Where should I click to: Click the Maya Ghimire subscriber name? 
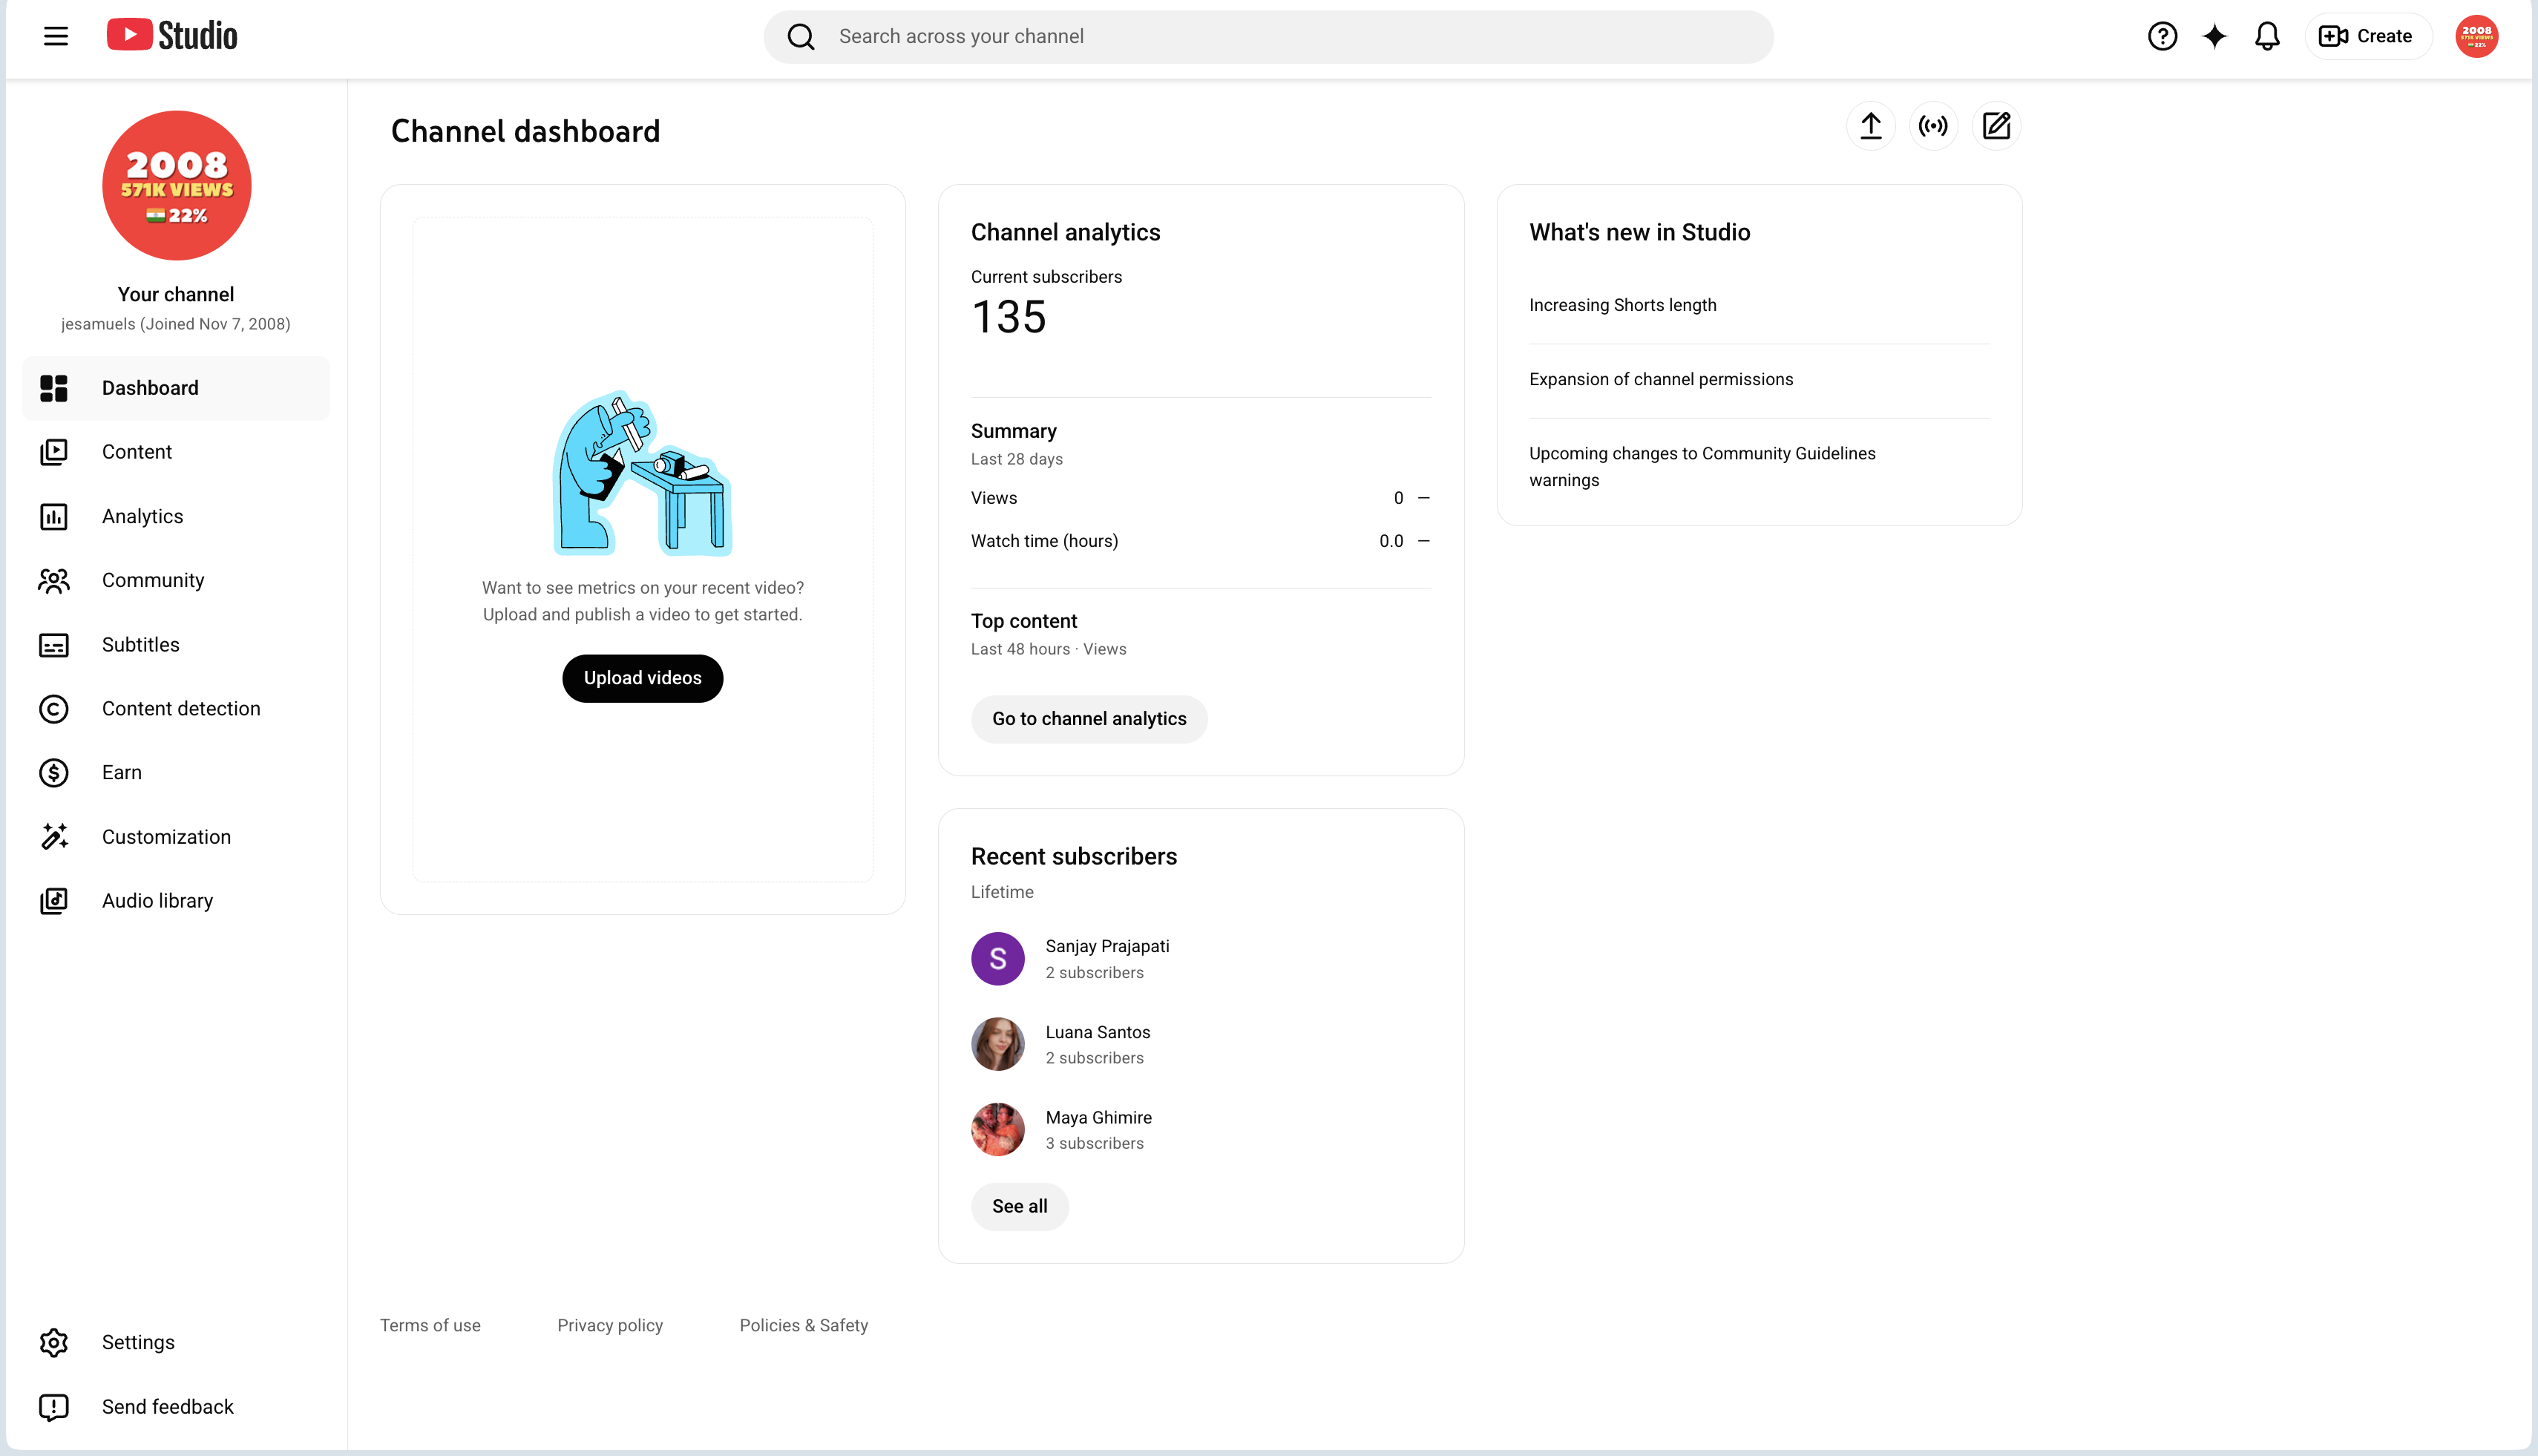(x=1098, y=1117)
